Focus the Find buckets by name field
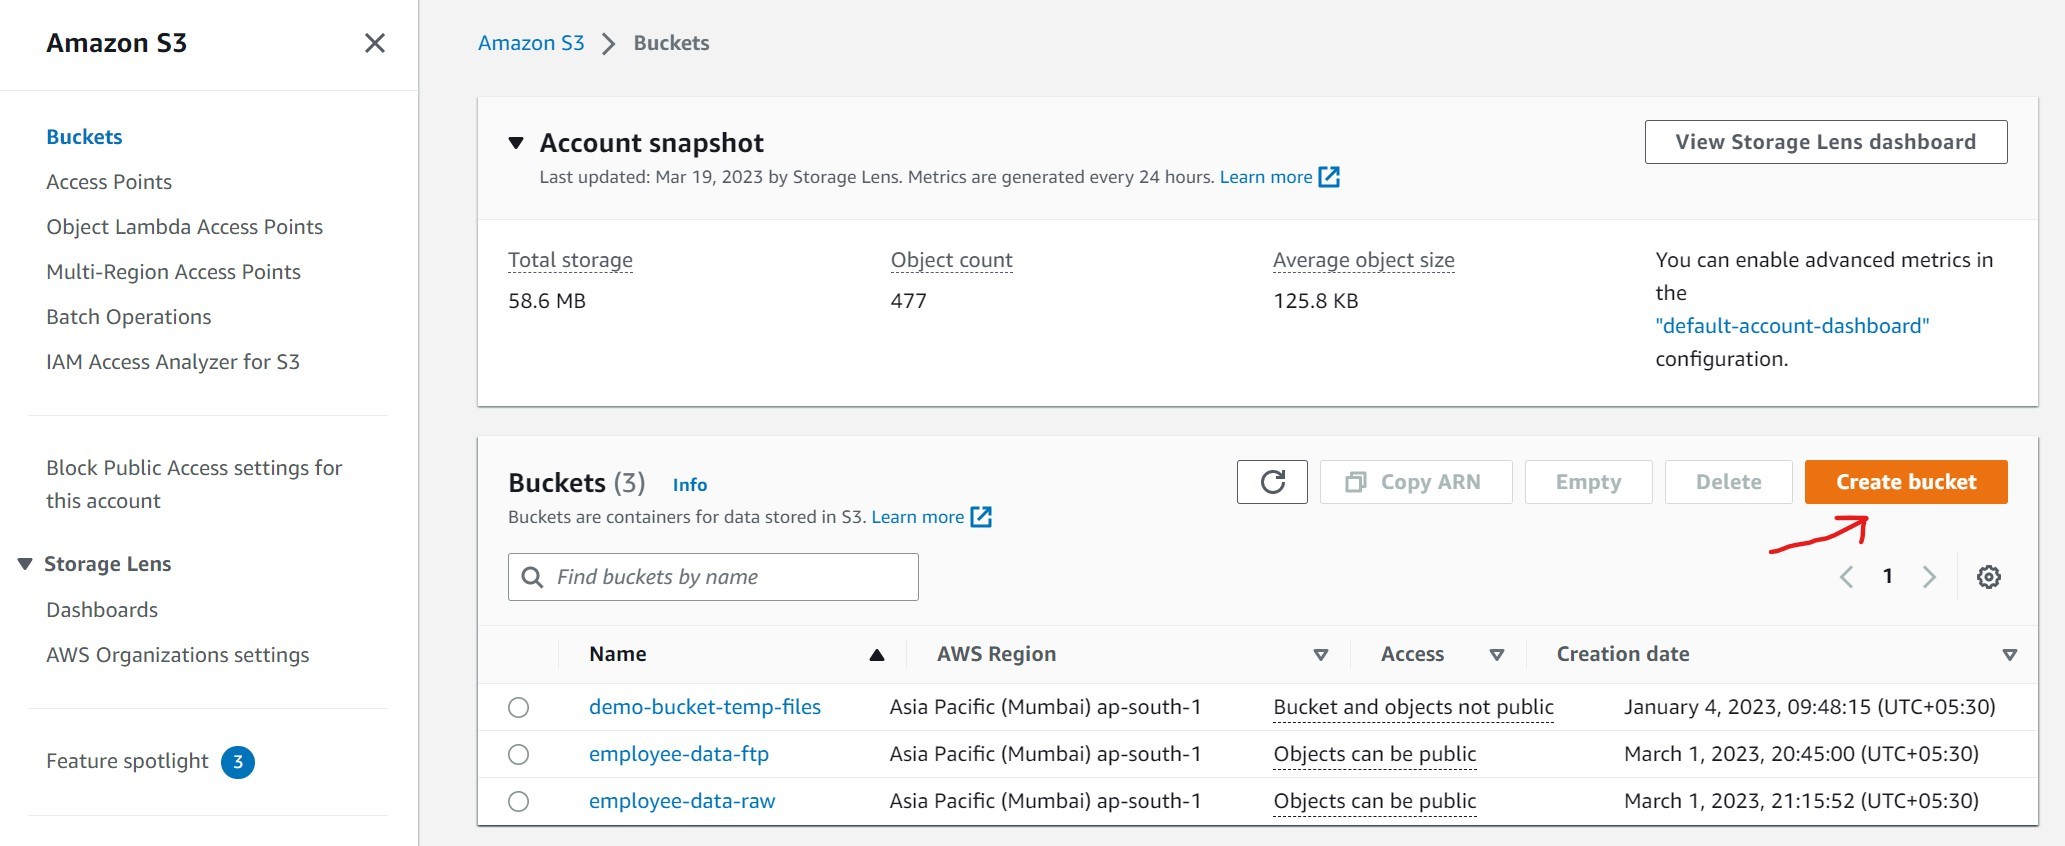Image resolution: width=2065 pixels, height=846 pixels. [713, 577]
